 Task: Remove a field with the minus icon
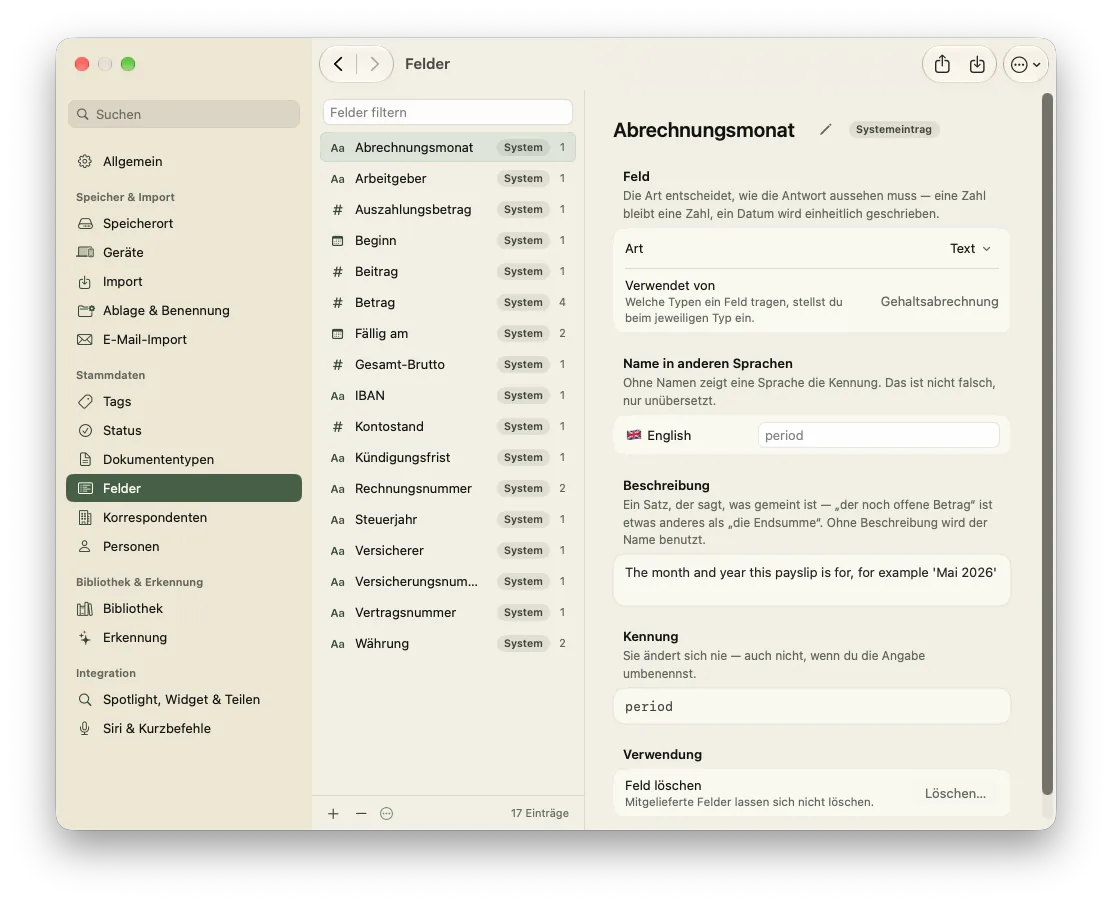361,813
